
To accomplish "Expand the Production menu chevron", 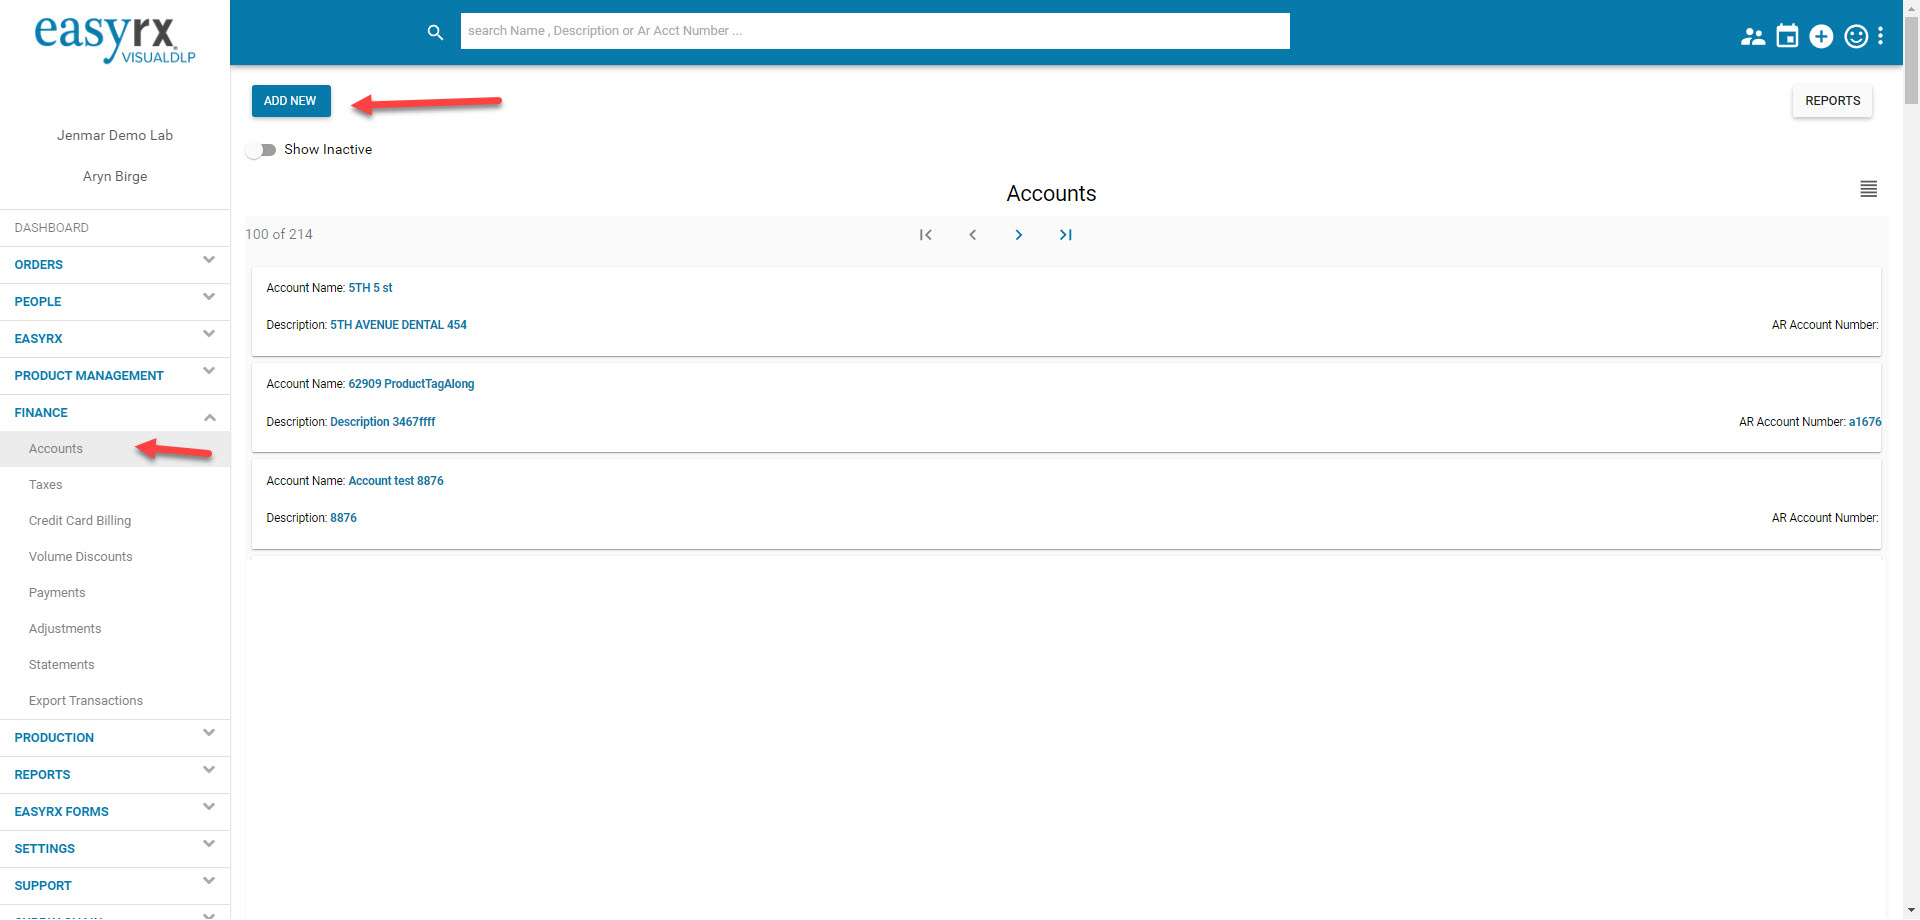I will 209,733.
